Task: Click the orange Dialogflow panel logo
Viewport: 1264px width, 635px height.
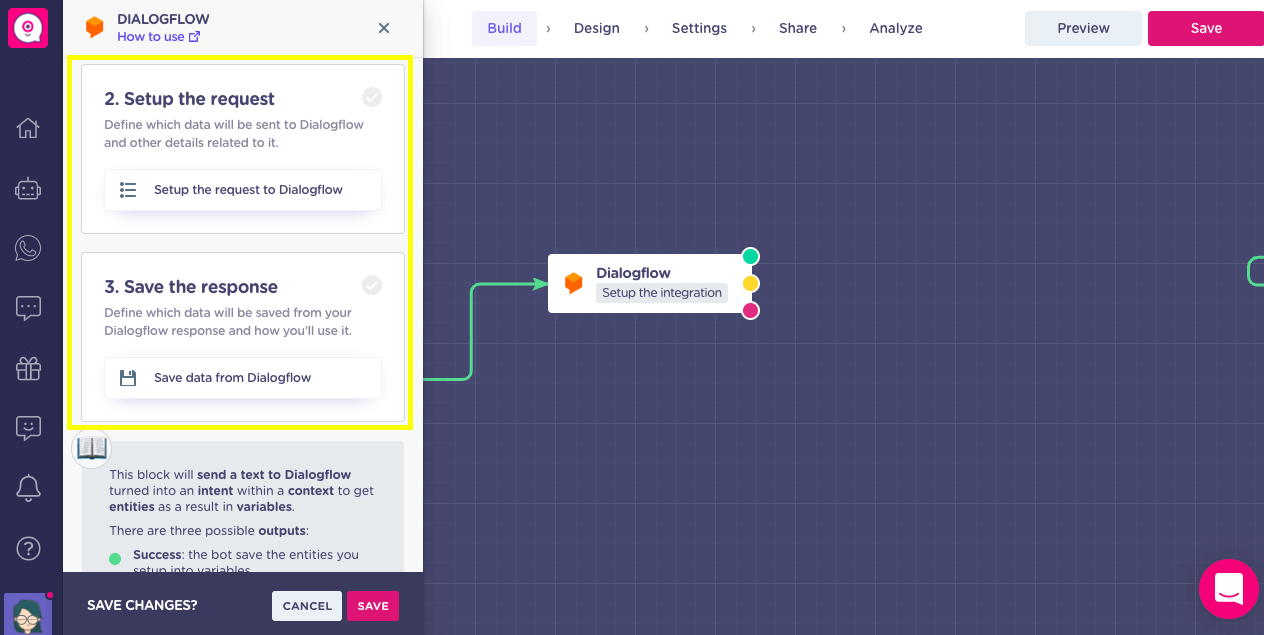Action: 94,27
